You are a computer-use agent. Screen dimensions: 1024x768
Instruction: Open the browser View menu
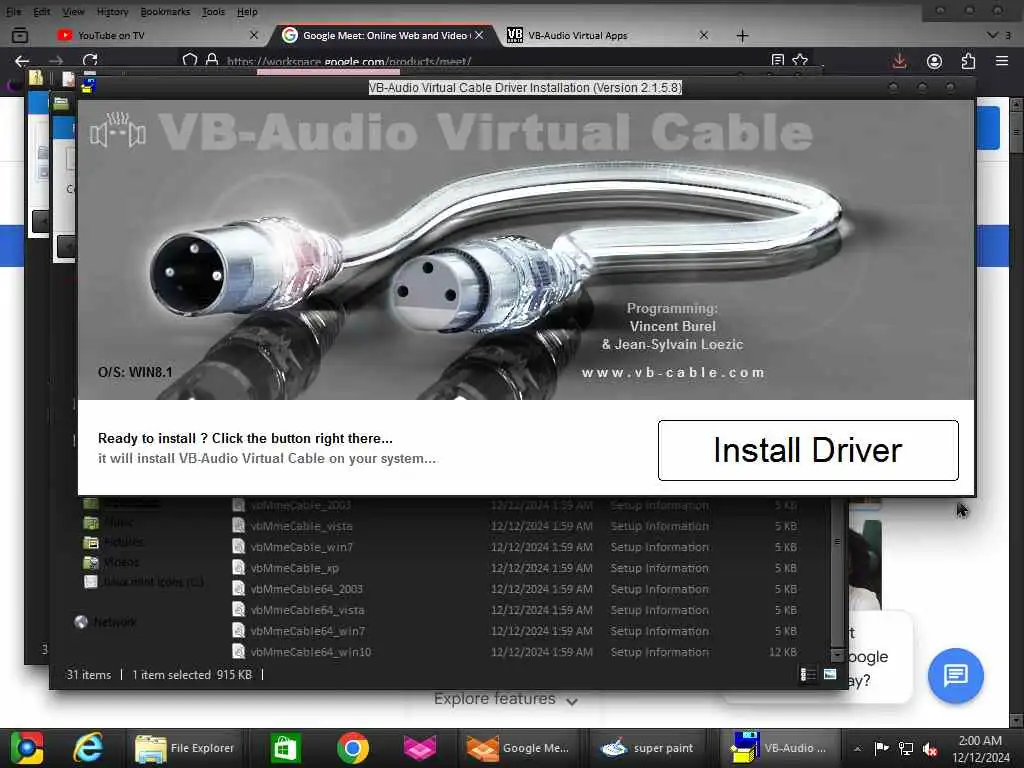click(73, 12)
